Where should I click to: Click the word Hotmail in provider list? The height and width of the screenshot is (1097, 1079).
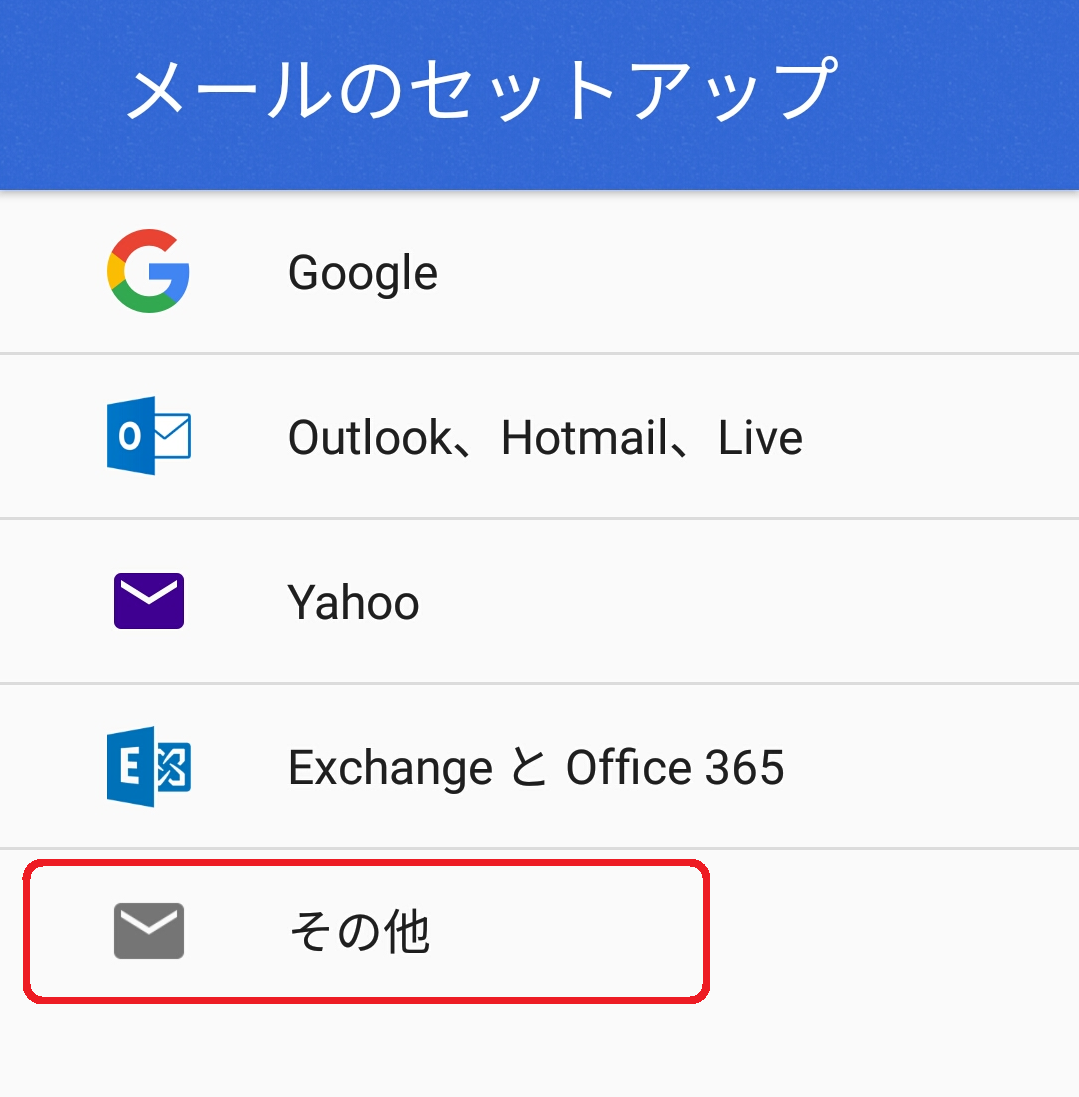click(x=582, y=438)
